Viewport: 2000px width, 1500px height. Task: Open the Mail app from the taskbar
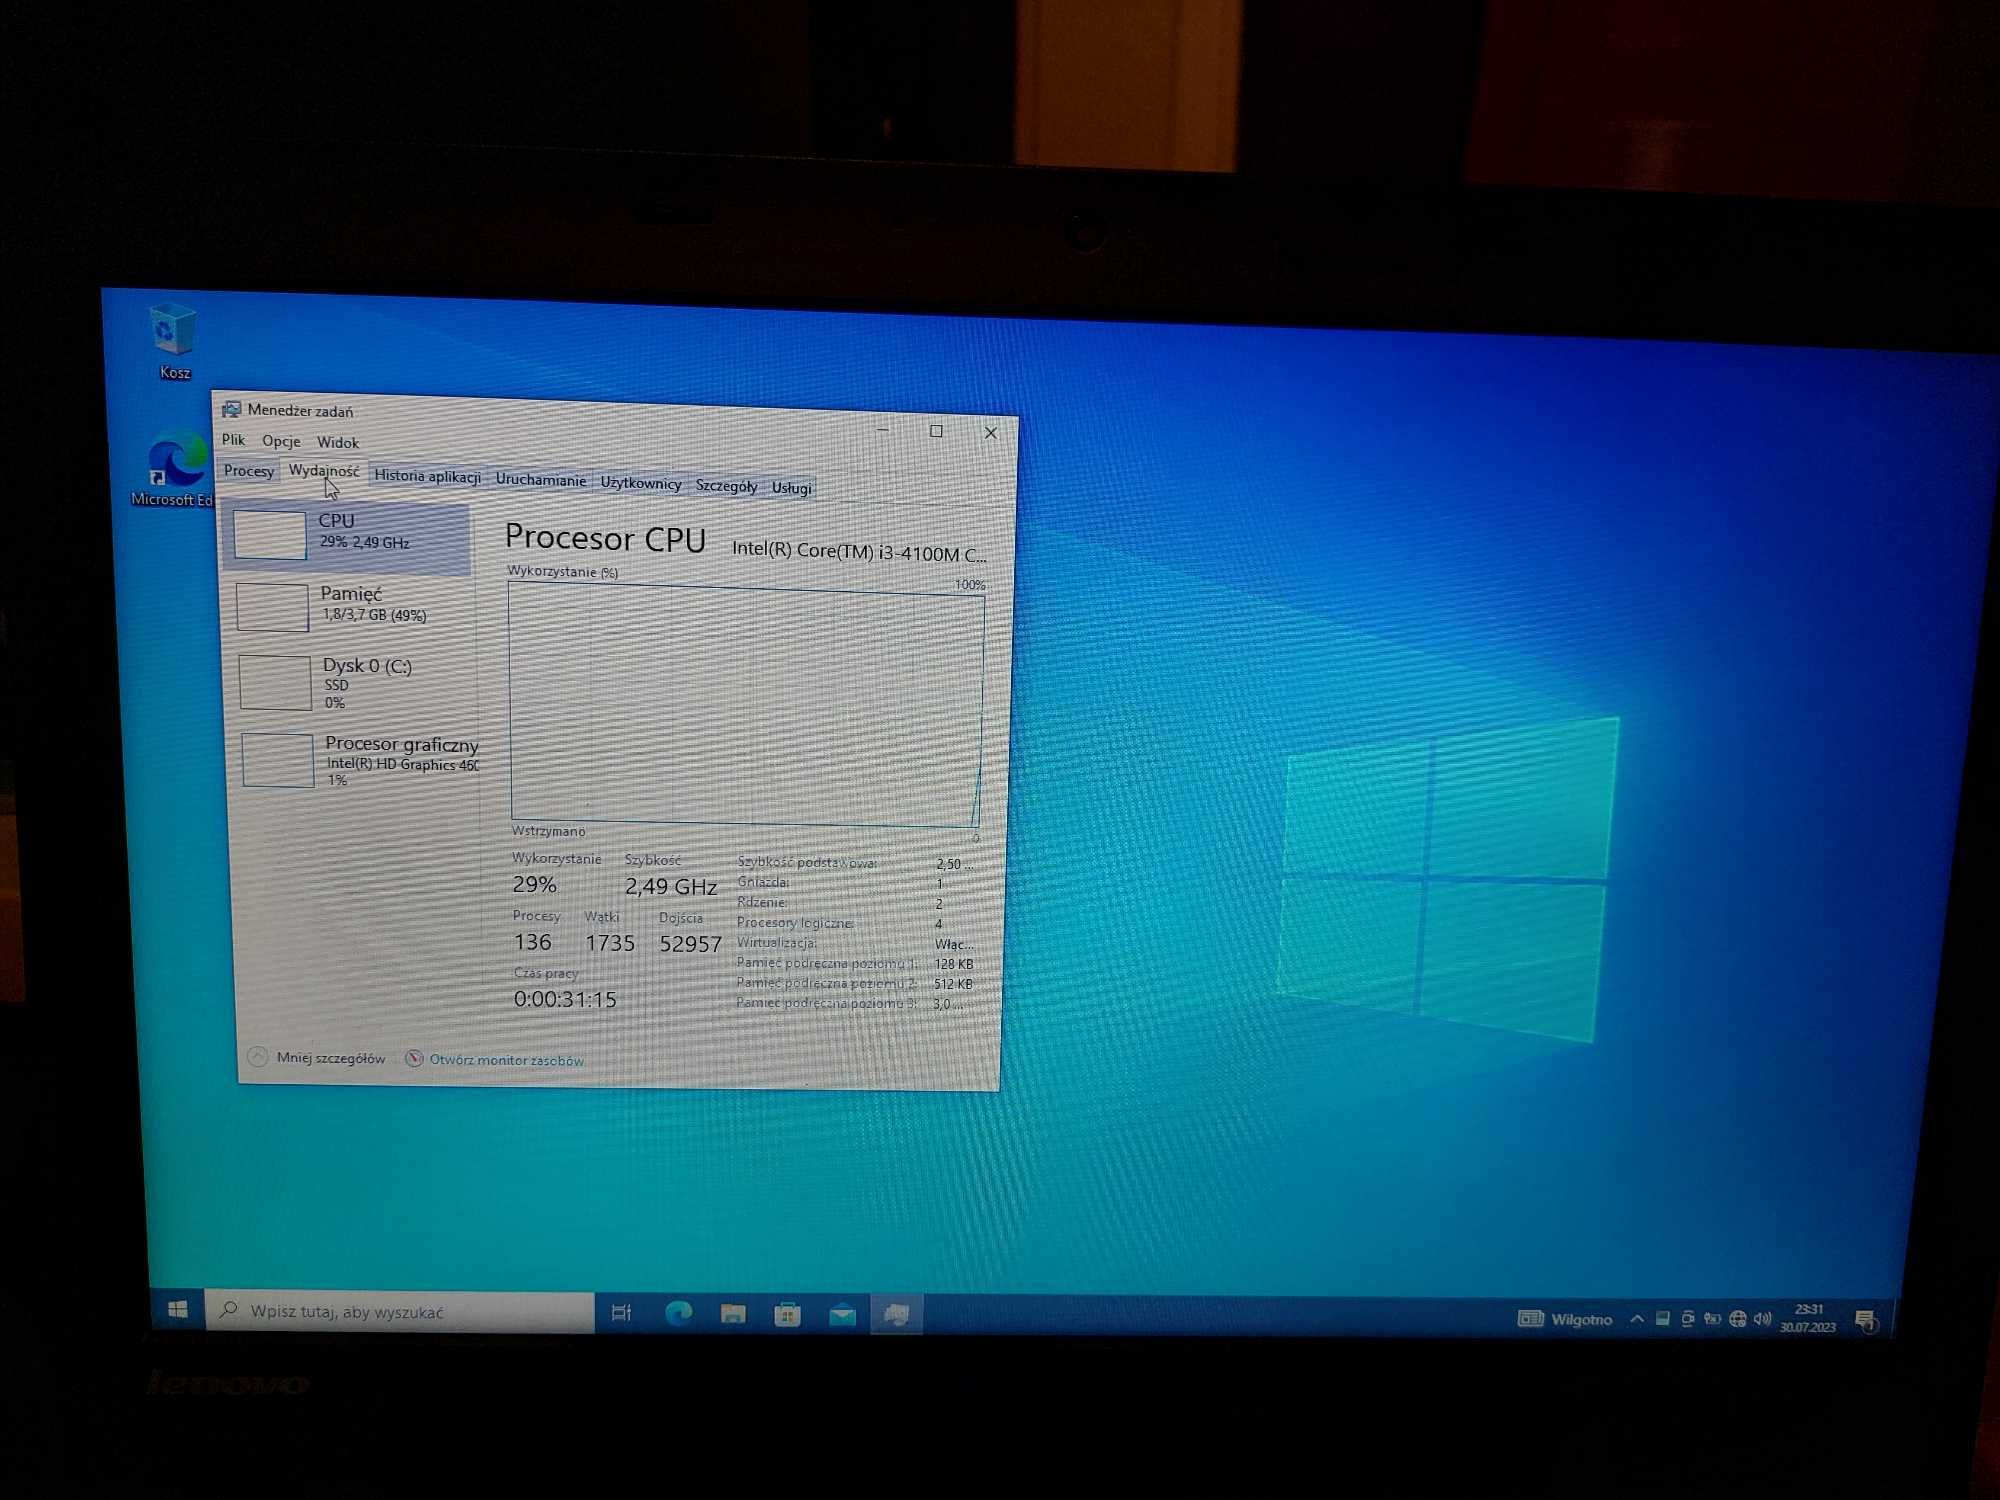tap(842, 1315)
